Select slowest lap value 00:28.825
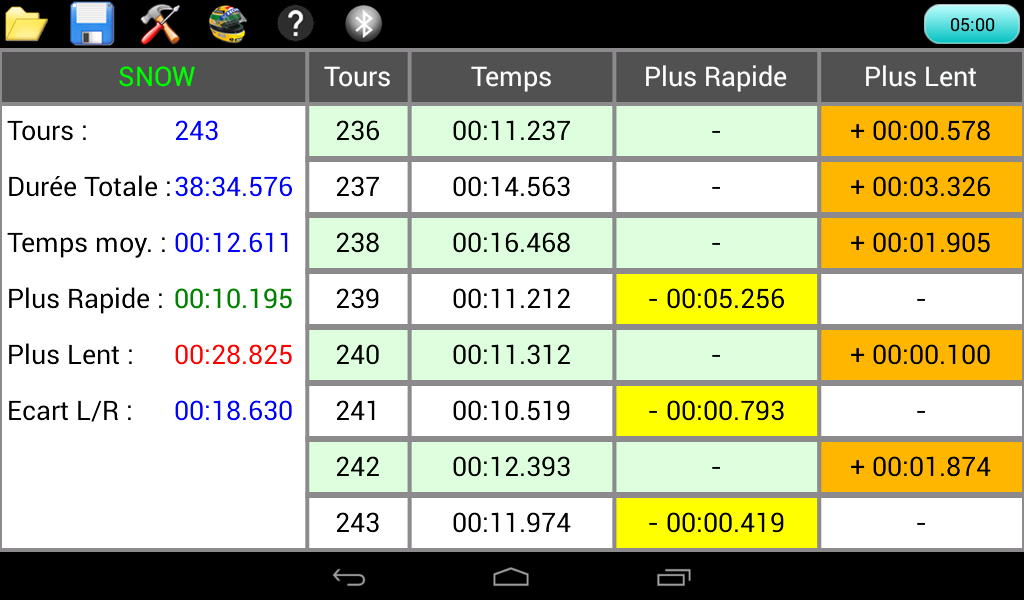Image resolution: width=1024 pixels, height=600 pixels. [233, 355]
